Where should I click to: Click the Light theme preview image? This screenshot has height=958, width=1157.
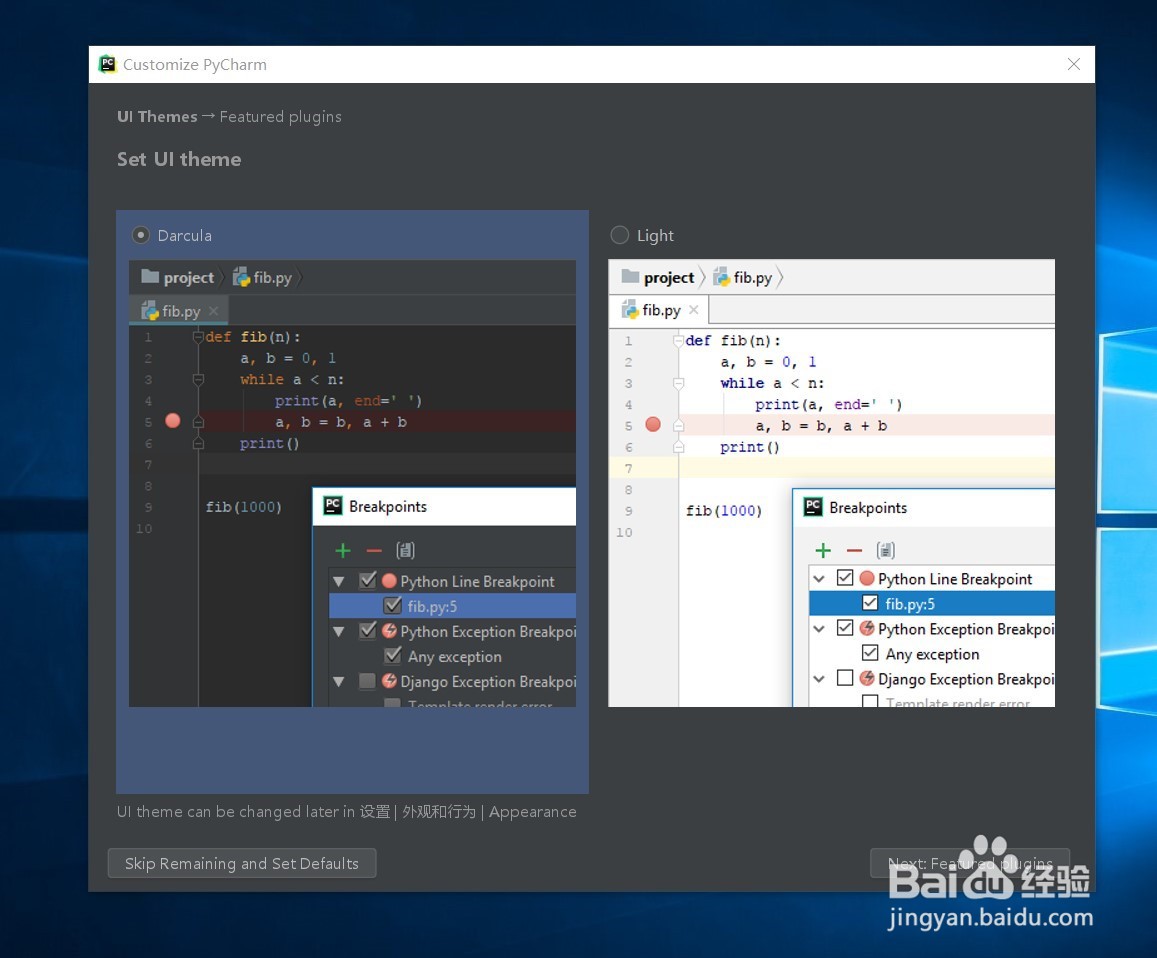[x=832, y=483]
